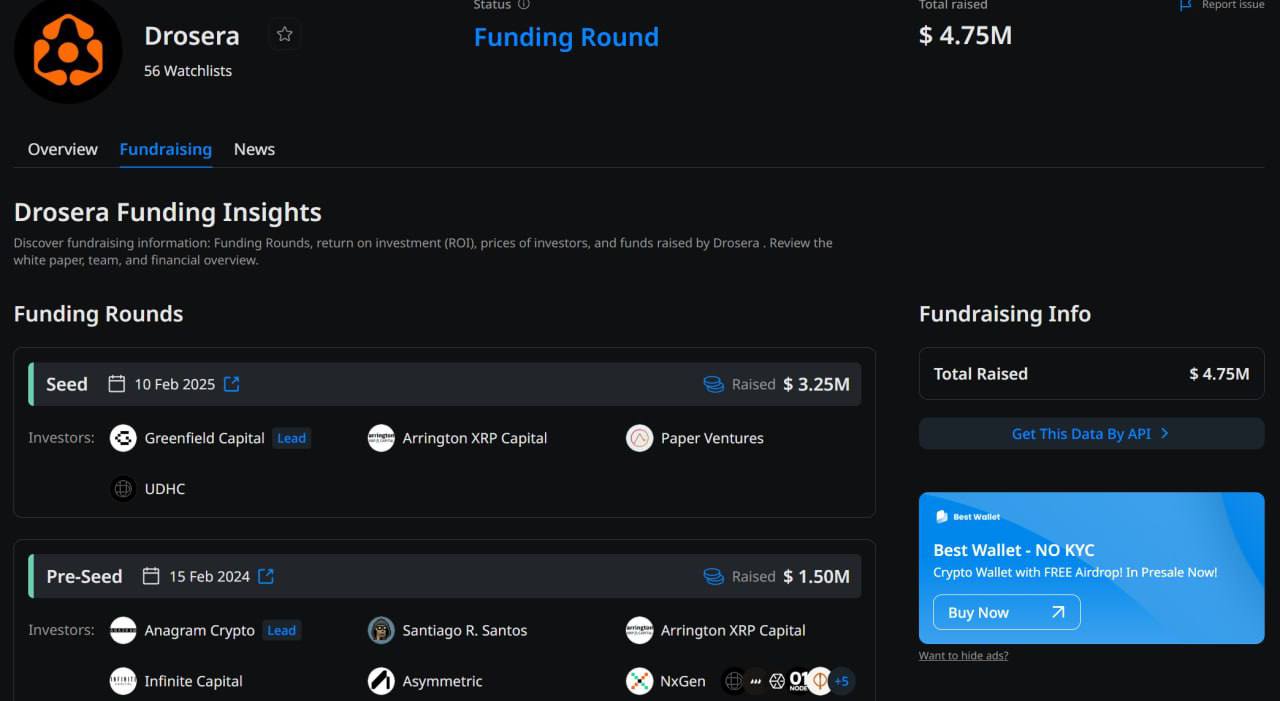
Task: Switch to the Overview tab
Action: (63, 149)
